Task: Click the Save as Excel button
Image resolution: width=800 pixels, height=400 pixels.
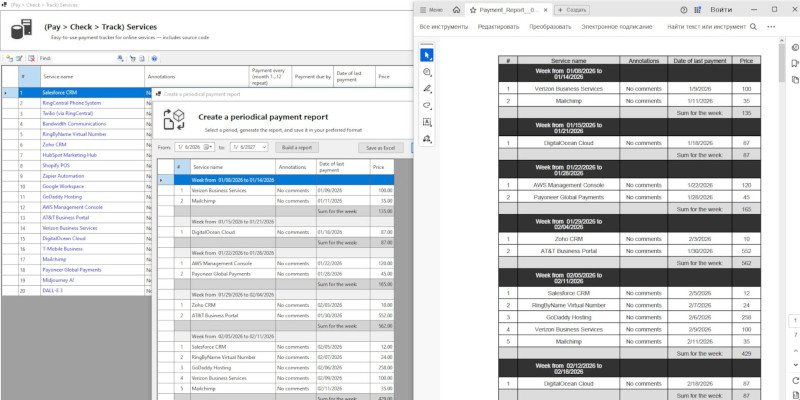Action: pyautogui.click(x=380, y=147)
